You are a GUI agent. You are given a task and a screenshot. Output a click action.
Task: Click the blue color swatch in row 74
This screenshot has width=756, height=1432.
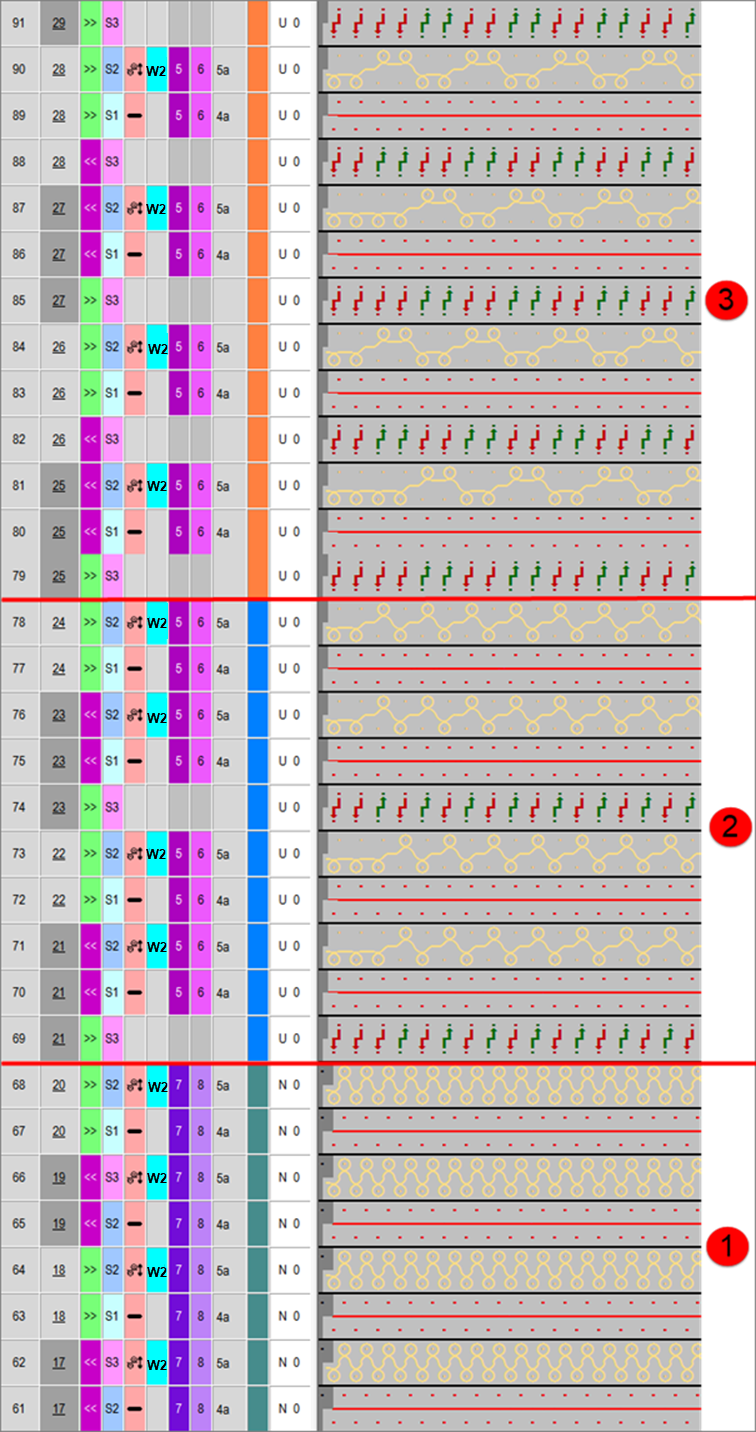point(257,808)
